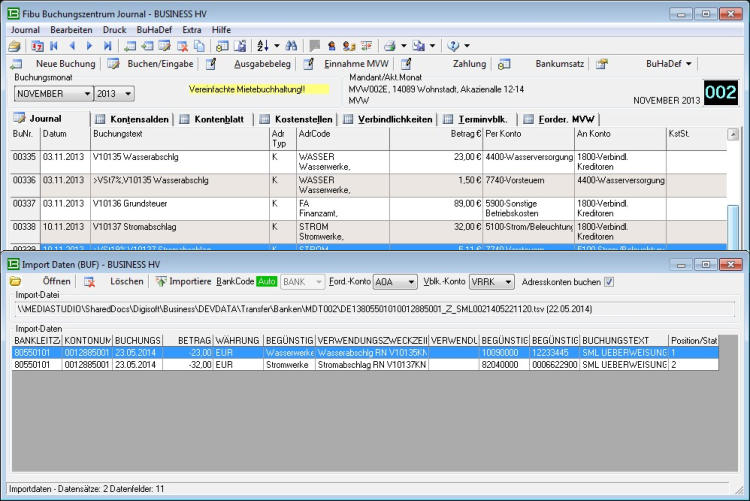Open the NOVEMBER month dropdown
Screen dimensions: 750x501
click(85, 94)
